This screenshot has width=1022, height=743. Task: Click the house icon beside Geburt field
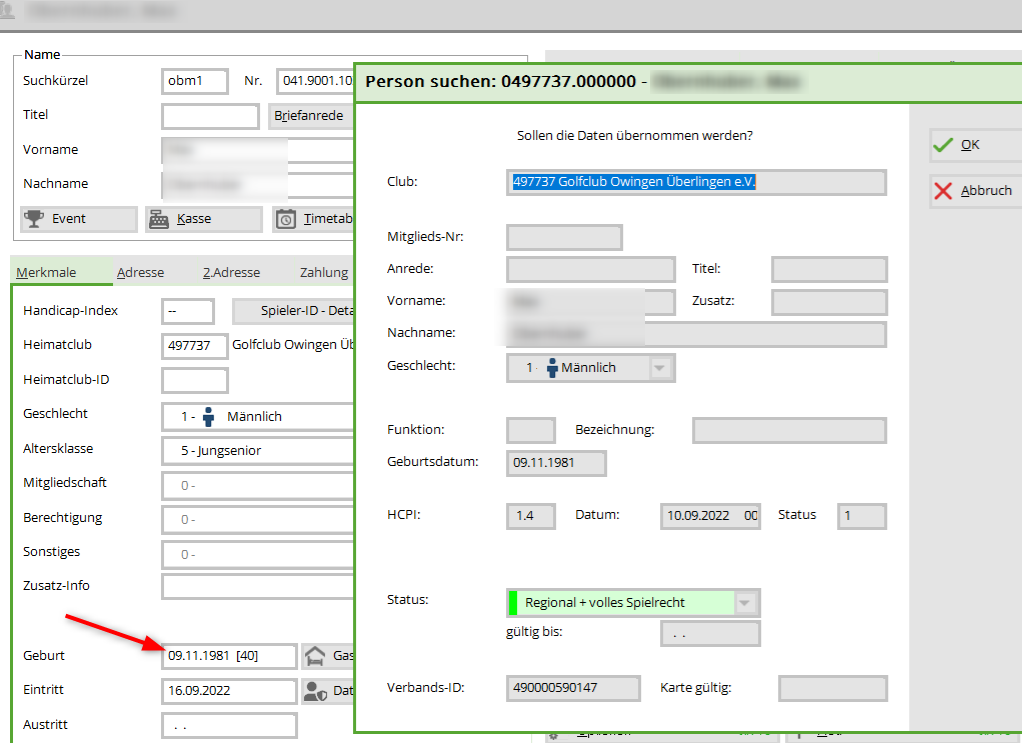click(x=315, y=656)
